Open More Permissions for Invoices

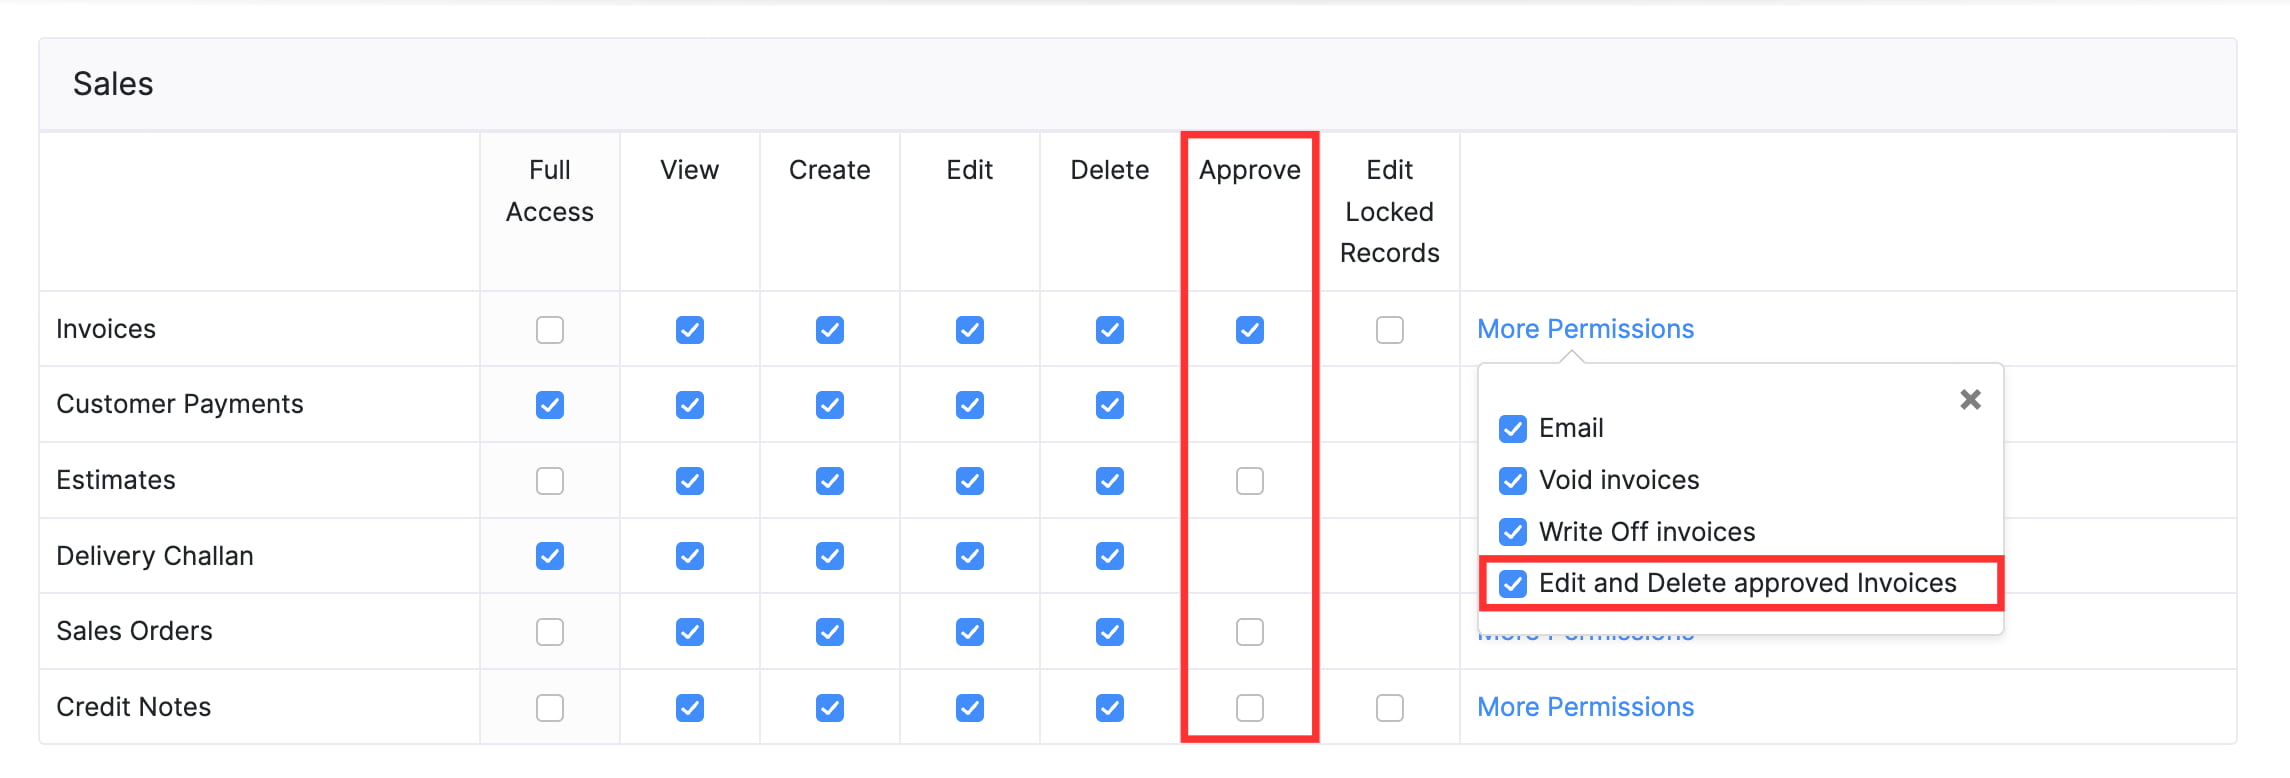tap(1585, 329)
